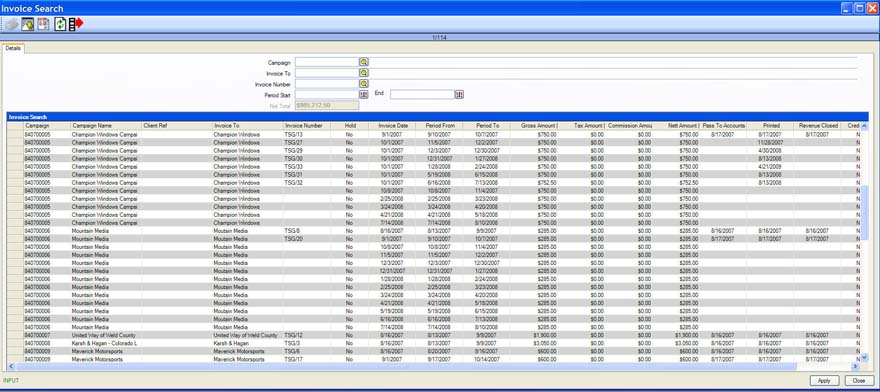Viewport: 880px width, 392px height.
Task: Select invoice number cell TSG/6
Action: (306, 351)
